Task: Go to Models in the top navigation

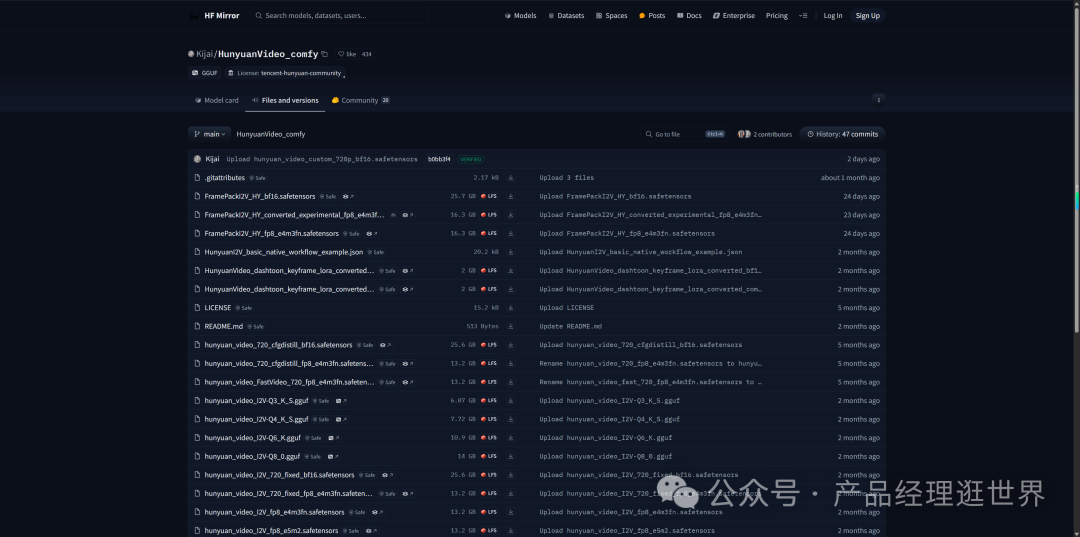Action: click(521, 15)
